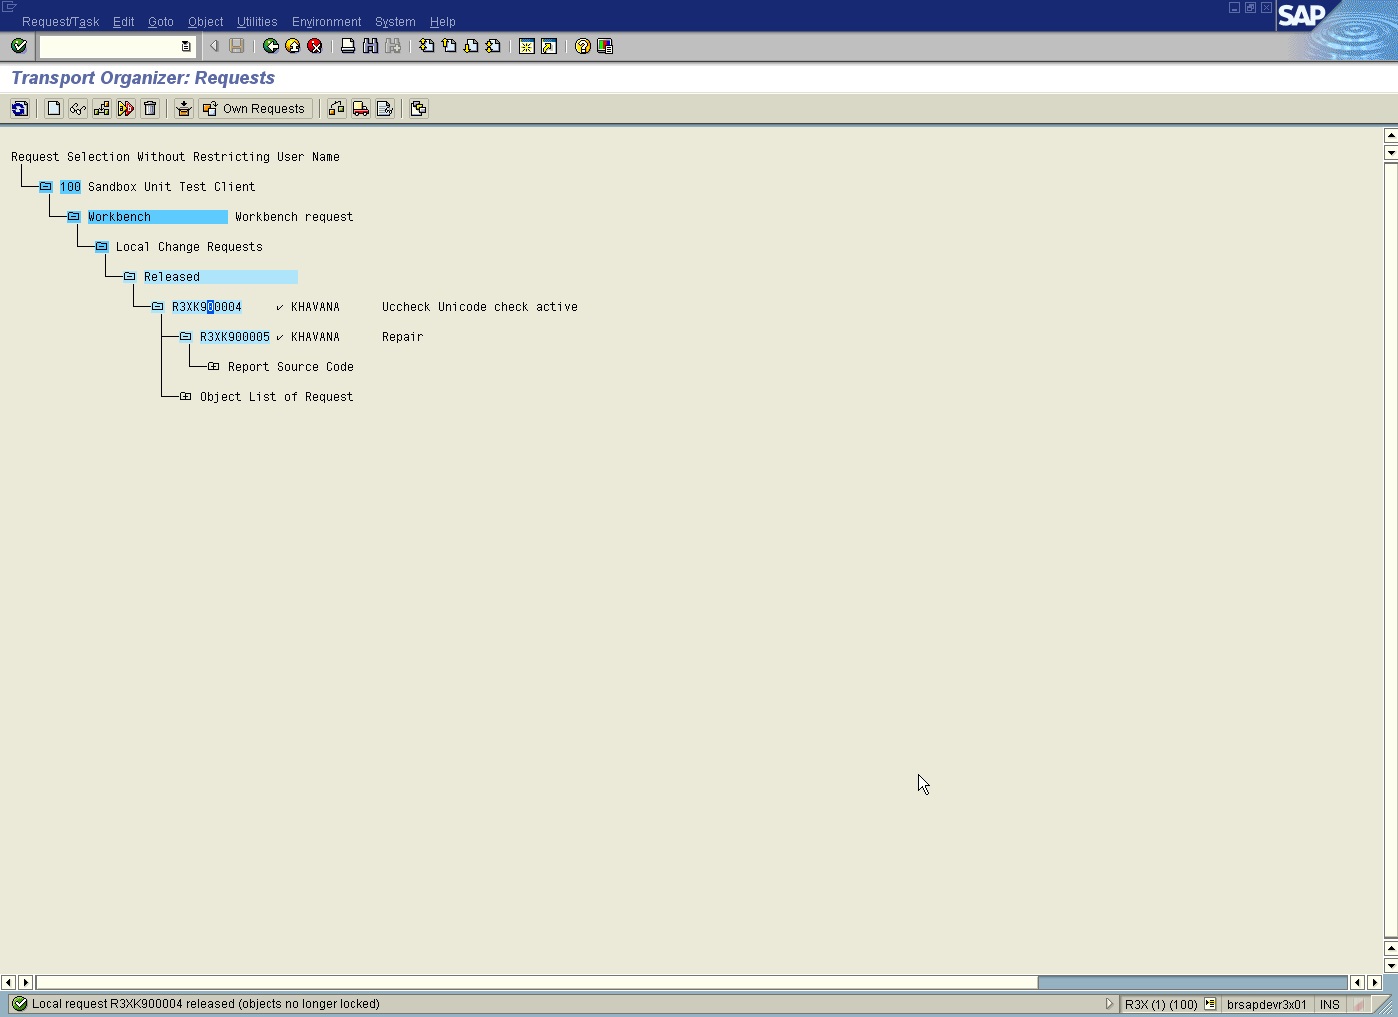Select request R3XK900004 in the tree
Viewport: 1398px width, 1017px height.
[206, 306]
